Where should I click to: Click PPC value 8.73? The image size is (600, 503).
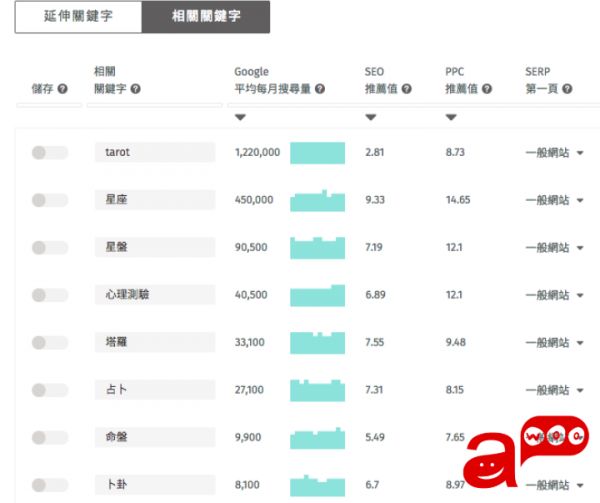click(455, 153)
